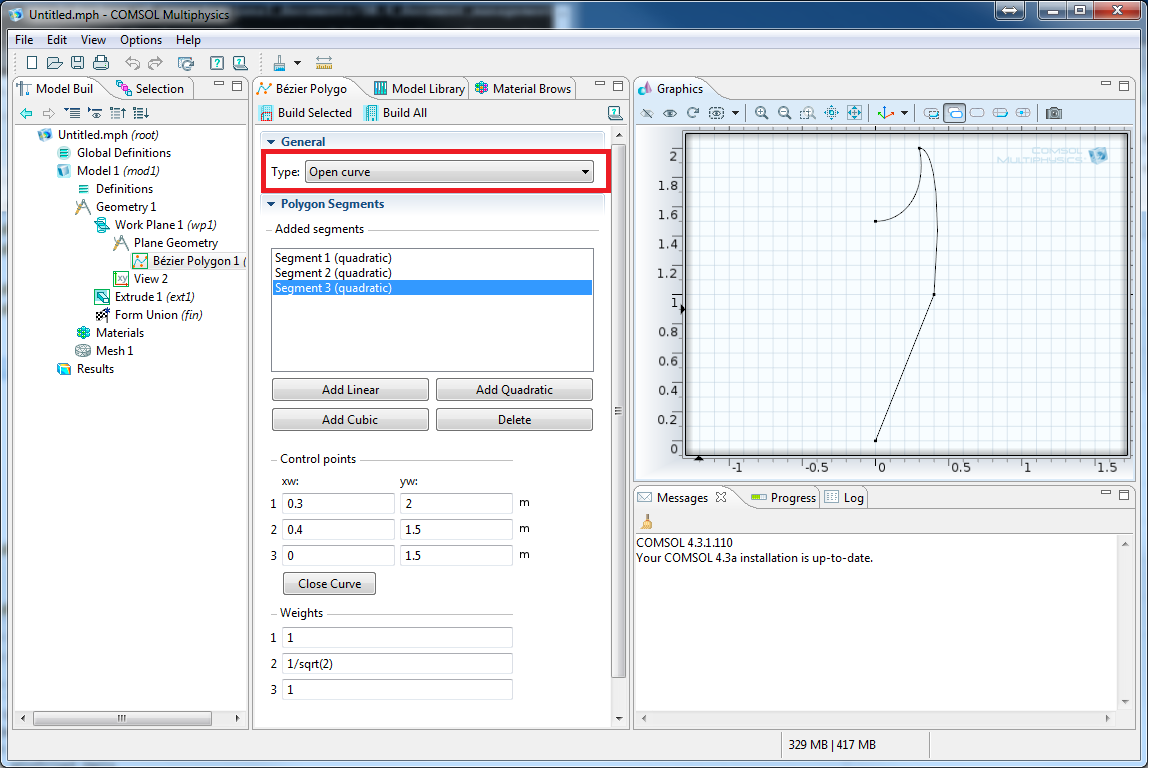Take a snapshot with the camera icon
1152x768 pixels.
1053,113
